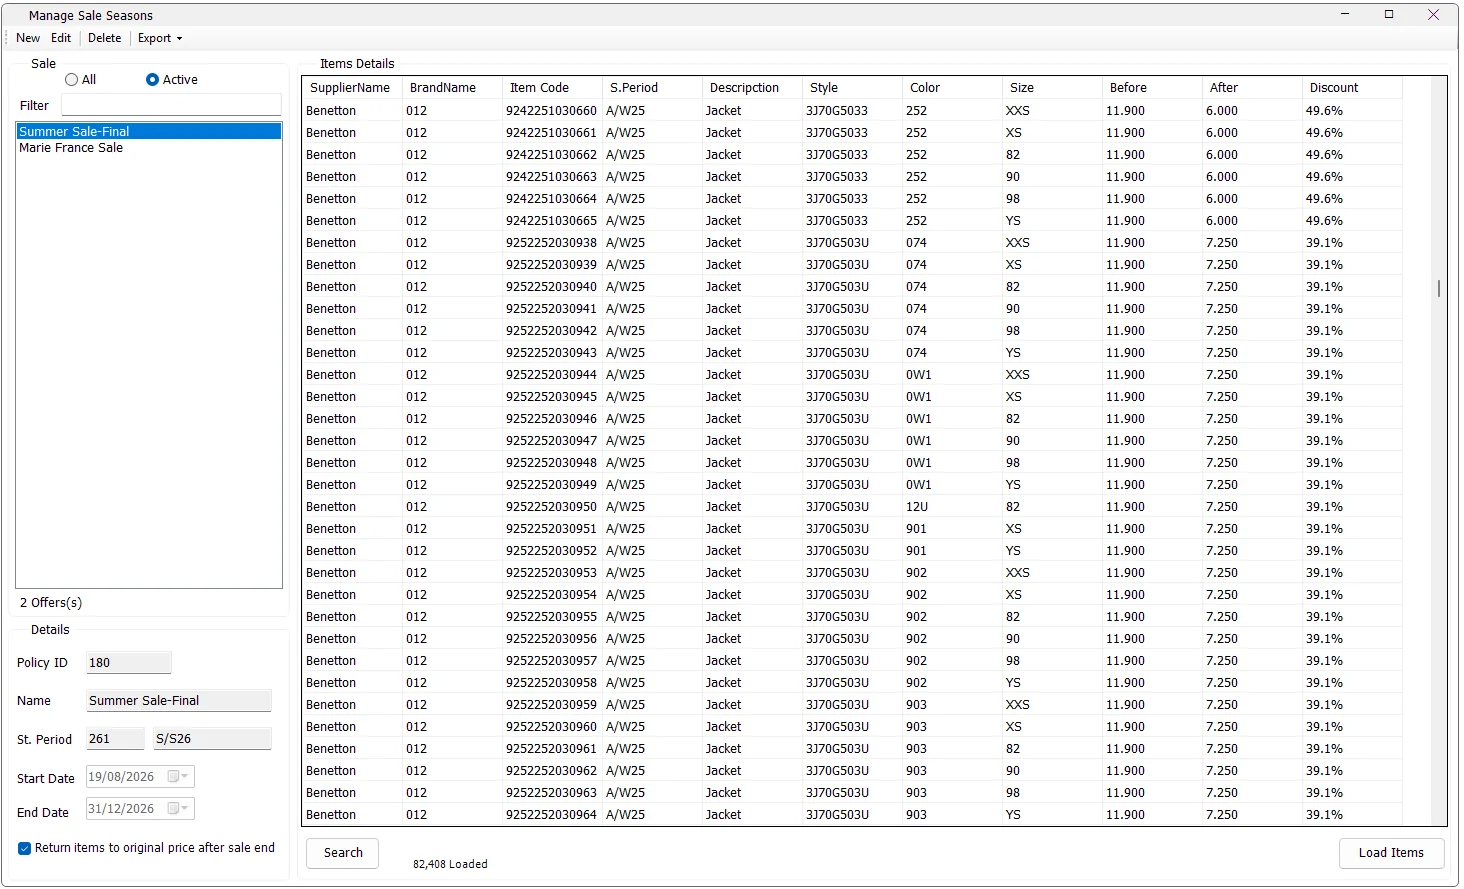Click the Policy ID field 180
1464x889 pixels.
(x=128, y=663)
